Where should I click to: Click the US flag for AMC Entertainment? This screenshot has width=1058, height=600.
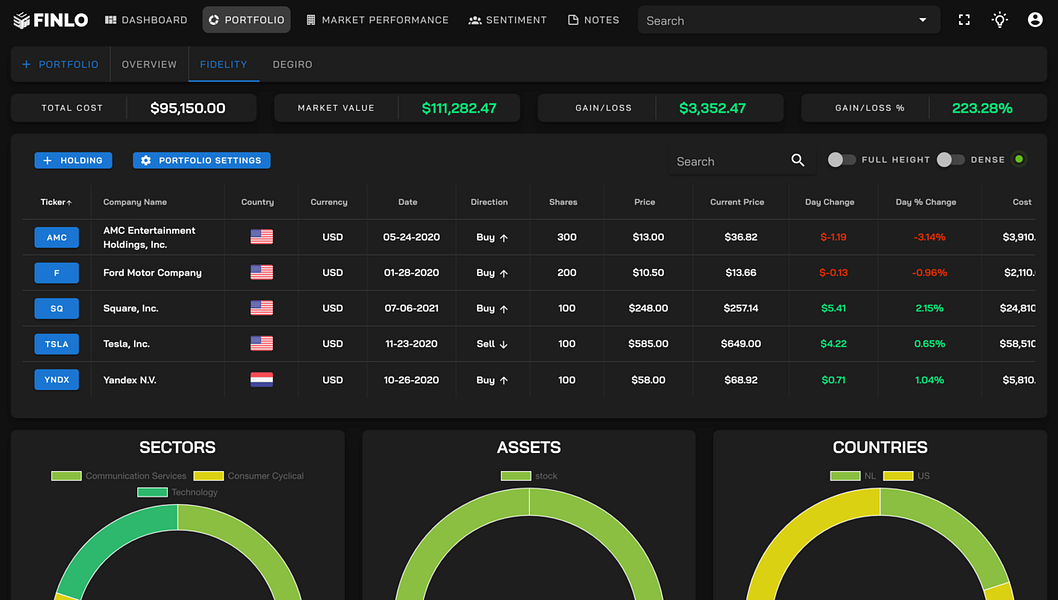[x=262, y=237]
